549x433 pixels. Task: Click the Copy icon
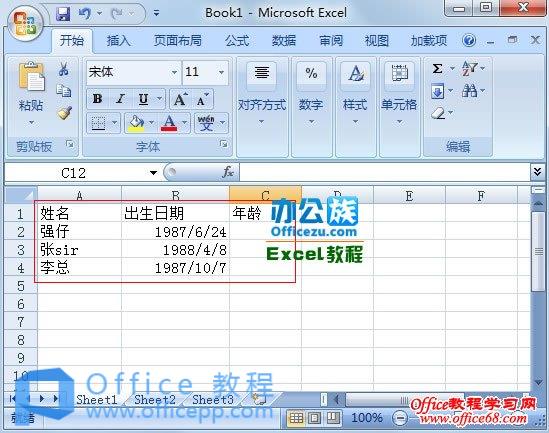pyautogui.click(x=64, y=91)
